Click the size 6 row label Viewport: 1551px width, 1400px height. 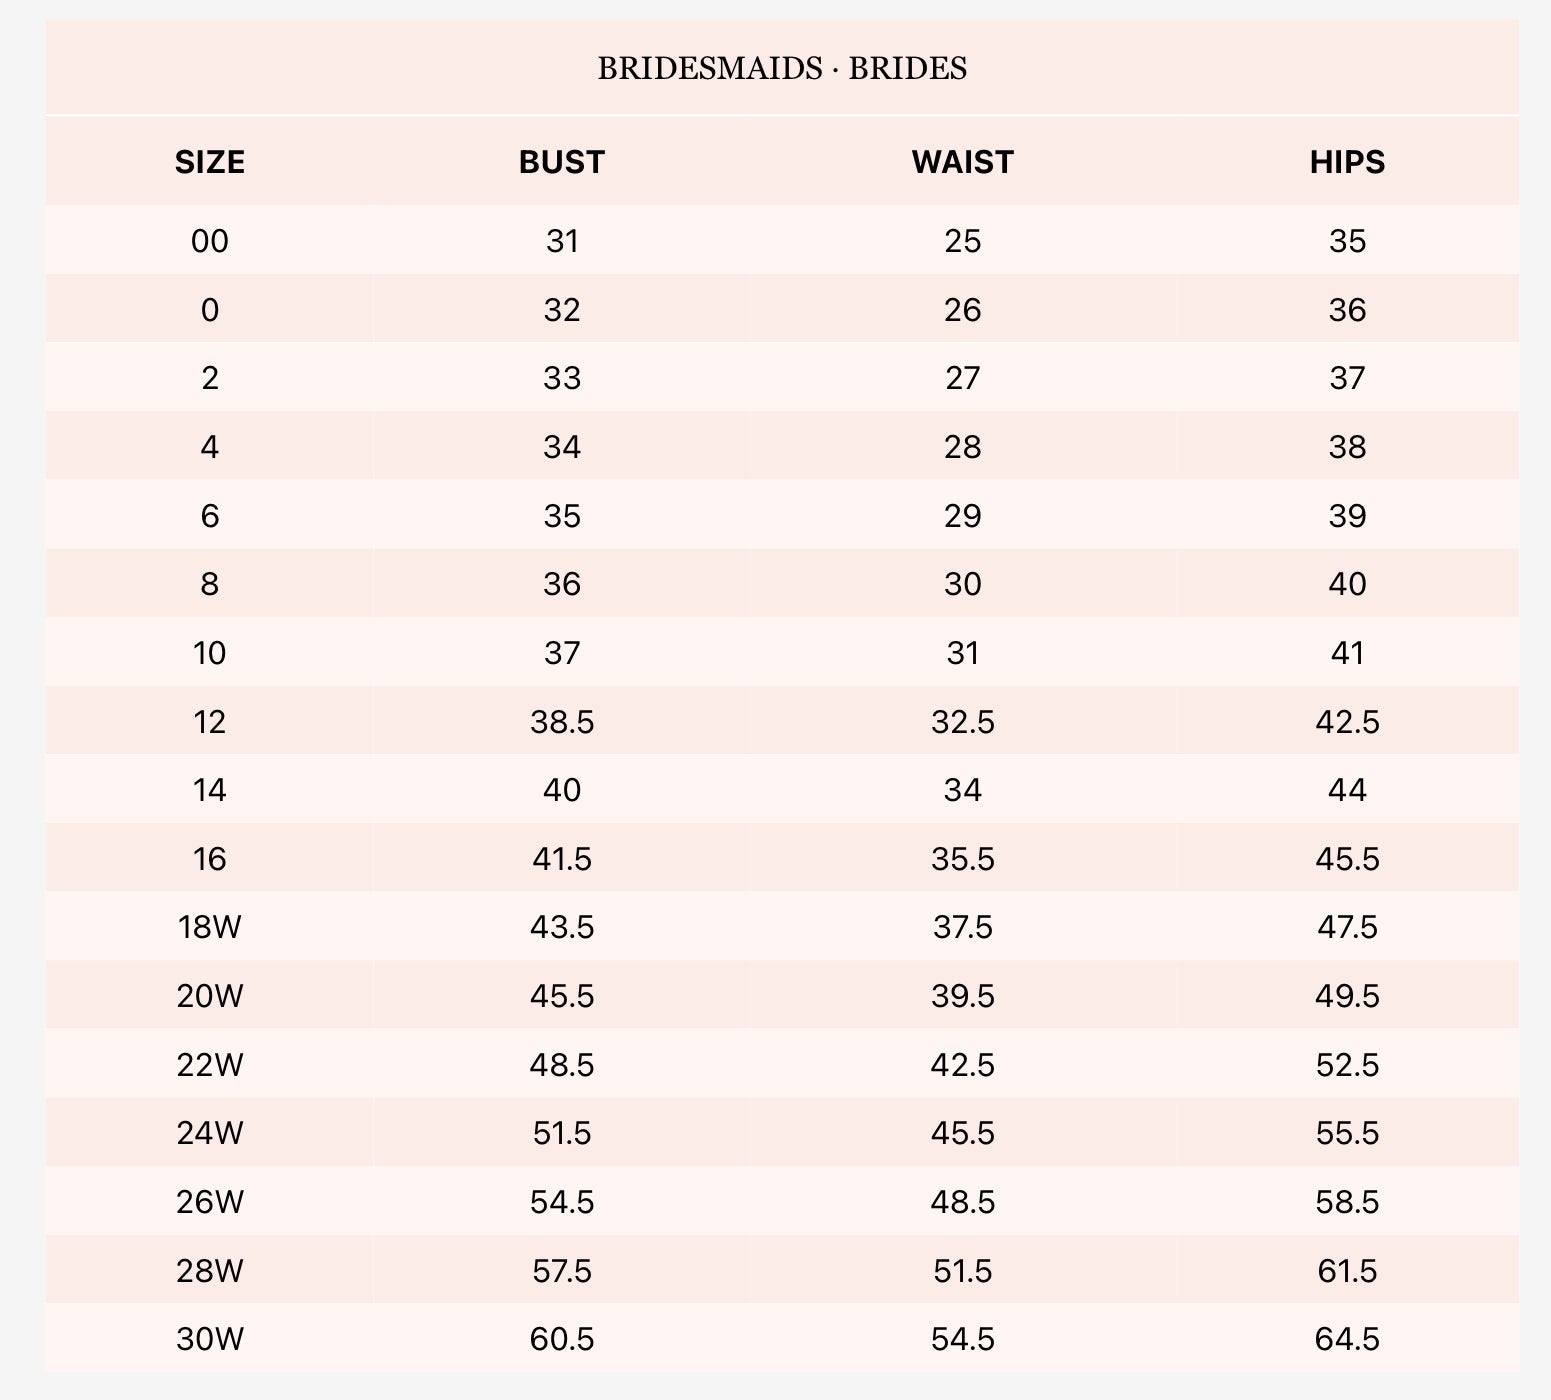click(210, 516)
